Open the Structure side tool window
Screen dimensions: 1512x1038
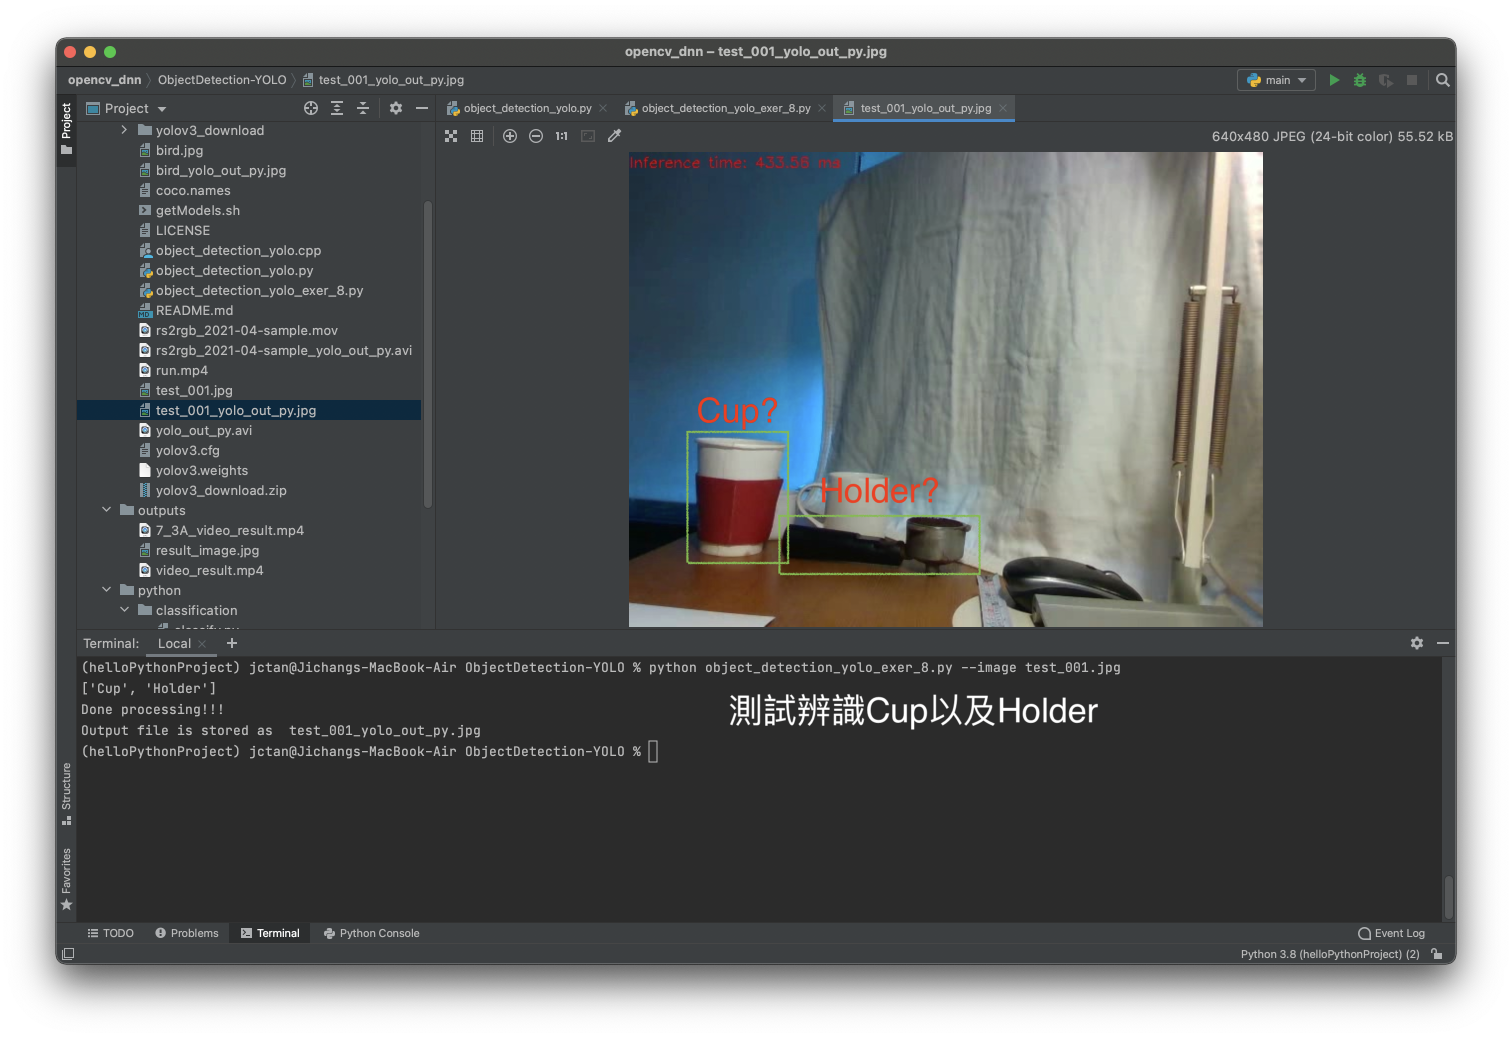point(66,794)
